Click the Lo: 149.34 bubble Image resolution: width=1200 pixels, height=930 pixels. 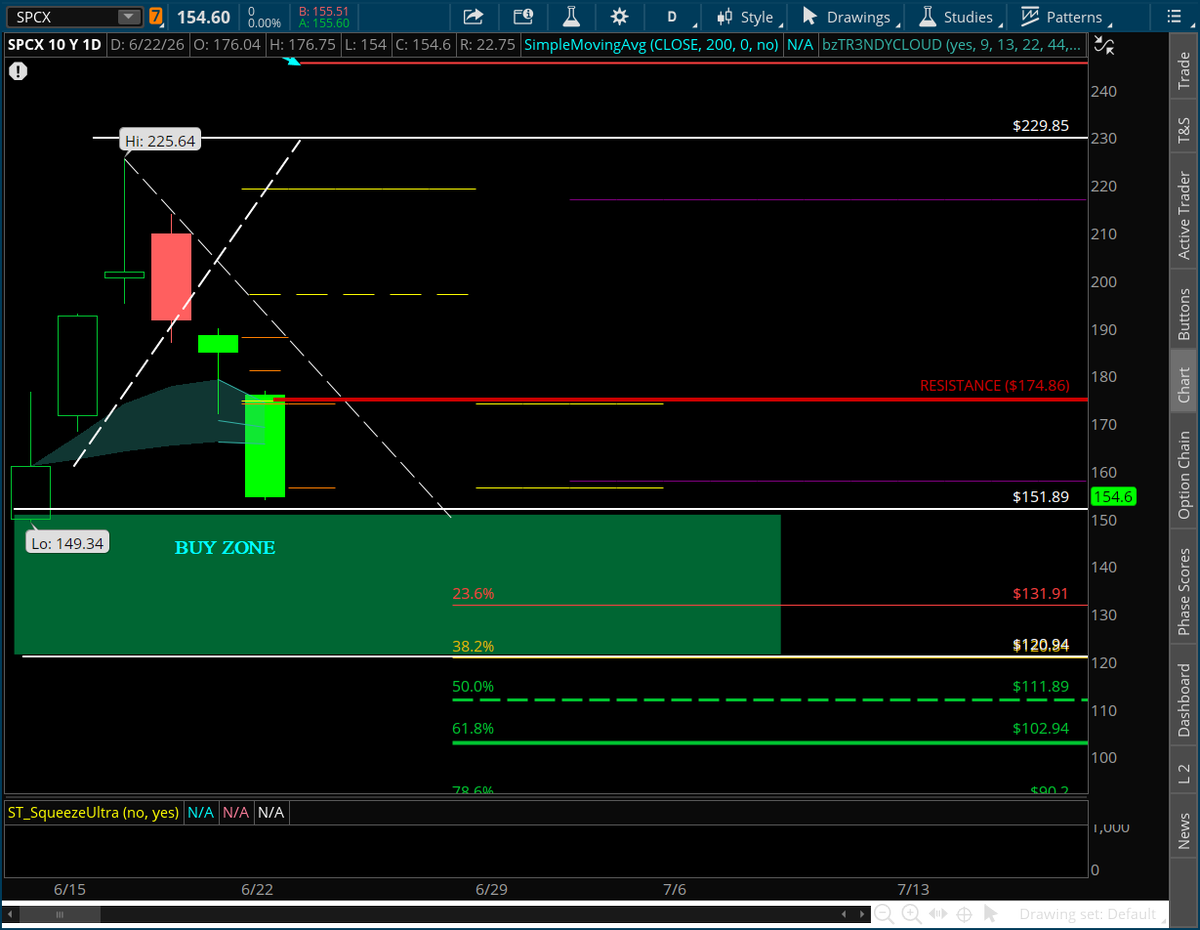68,543
